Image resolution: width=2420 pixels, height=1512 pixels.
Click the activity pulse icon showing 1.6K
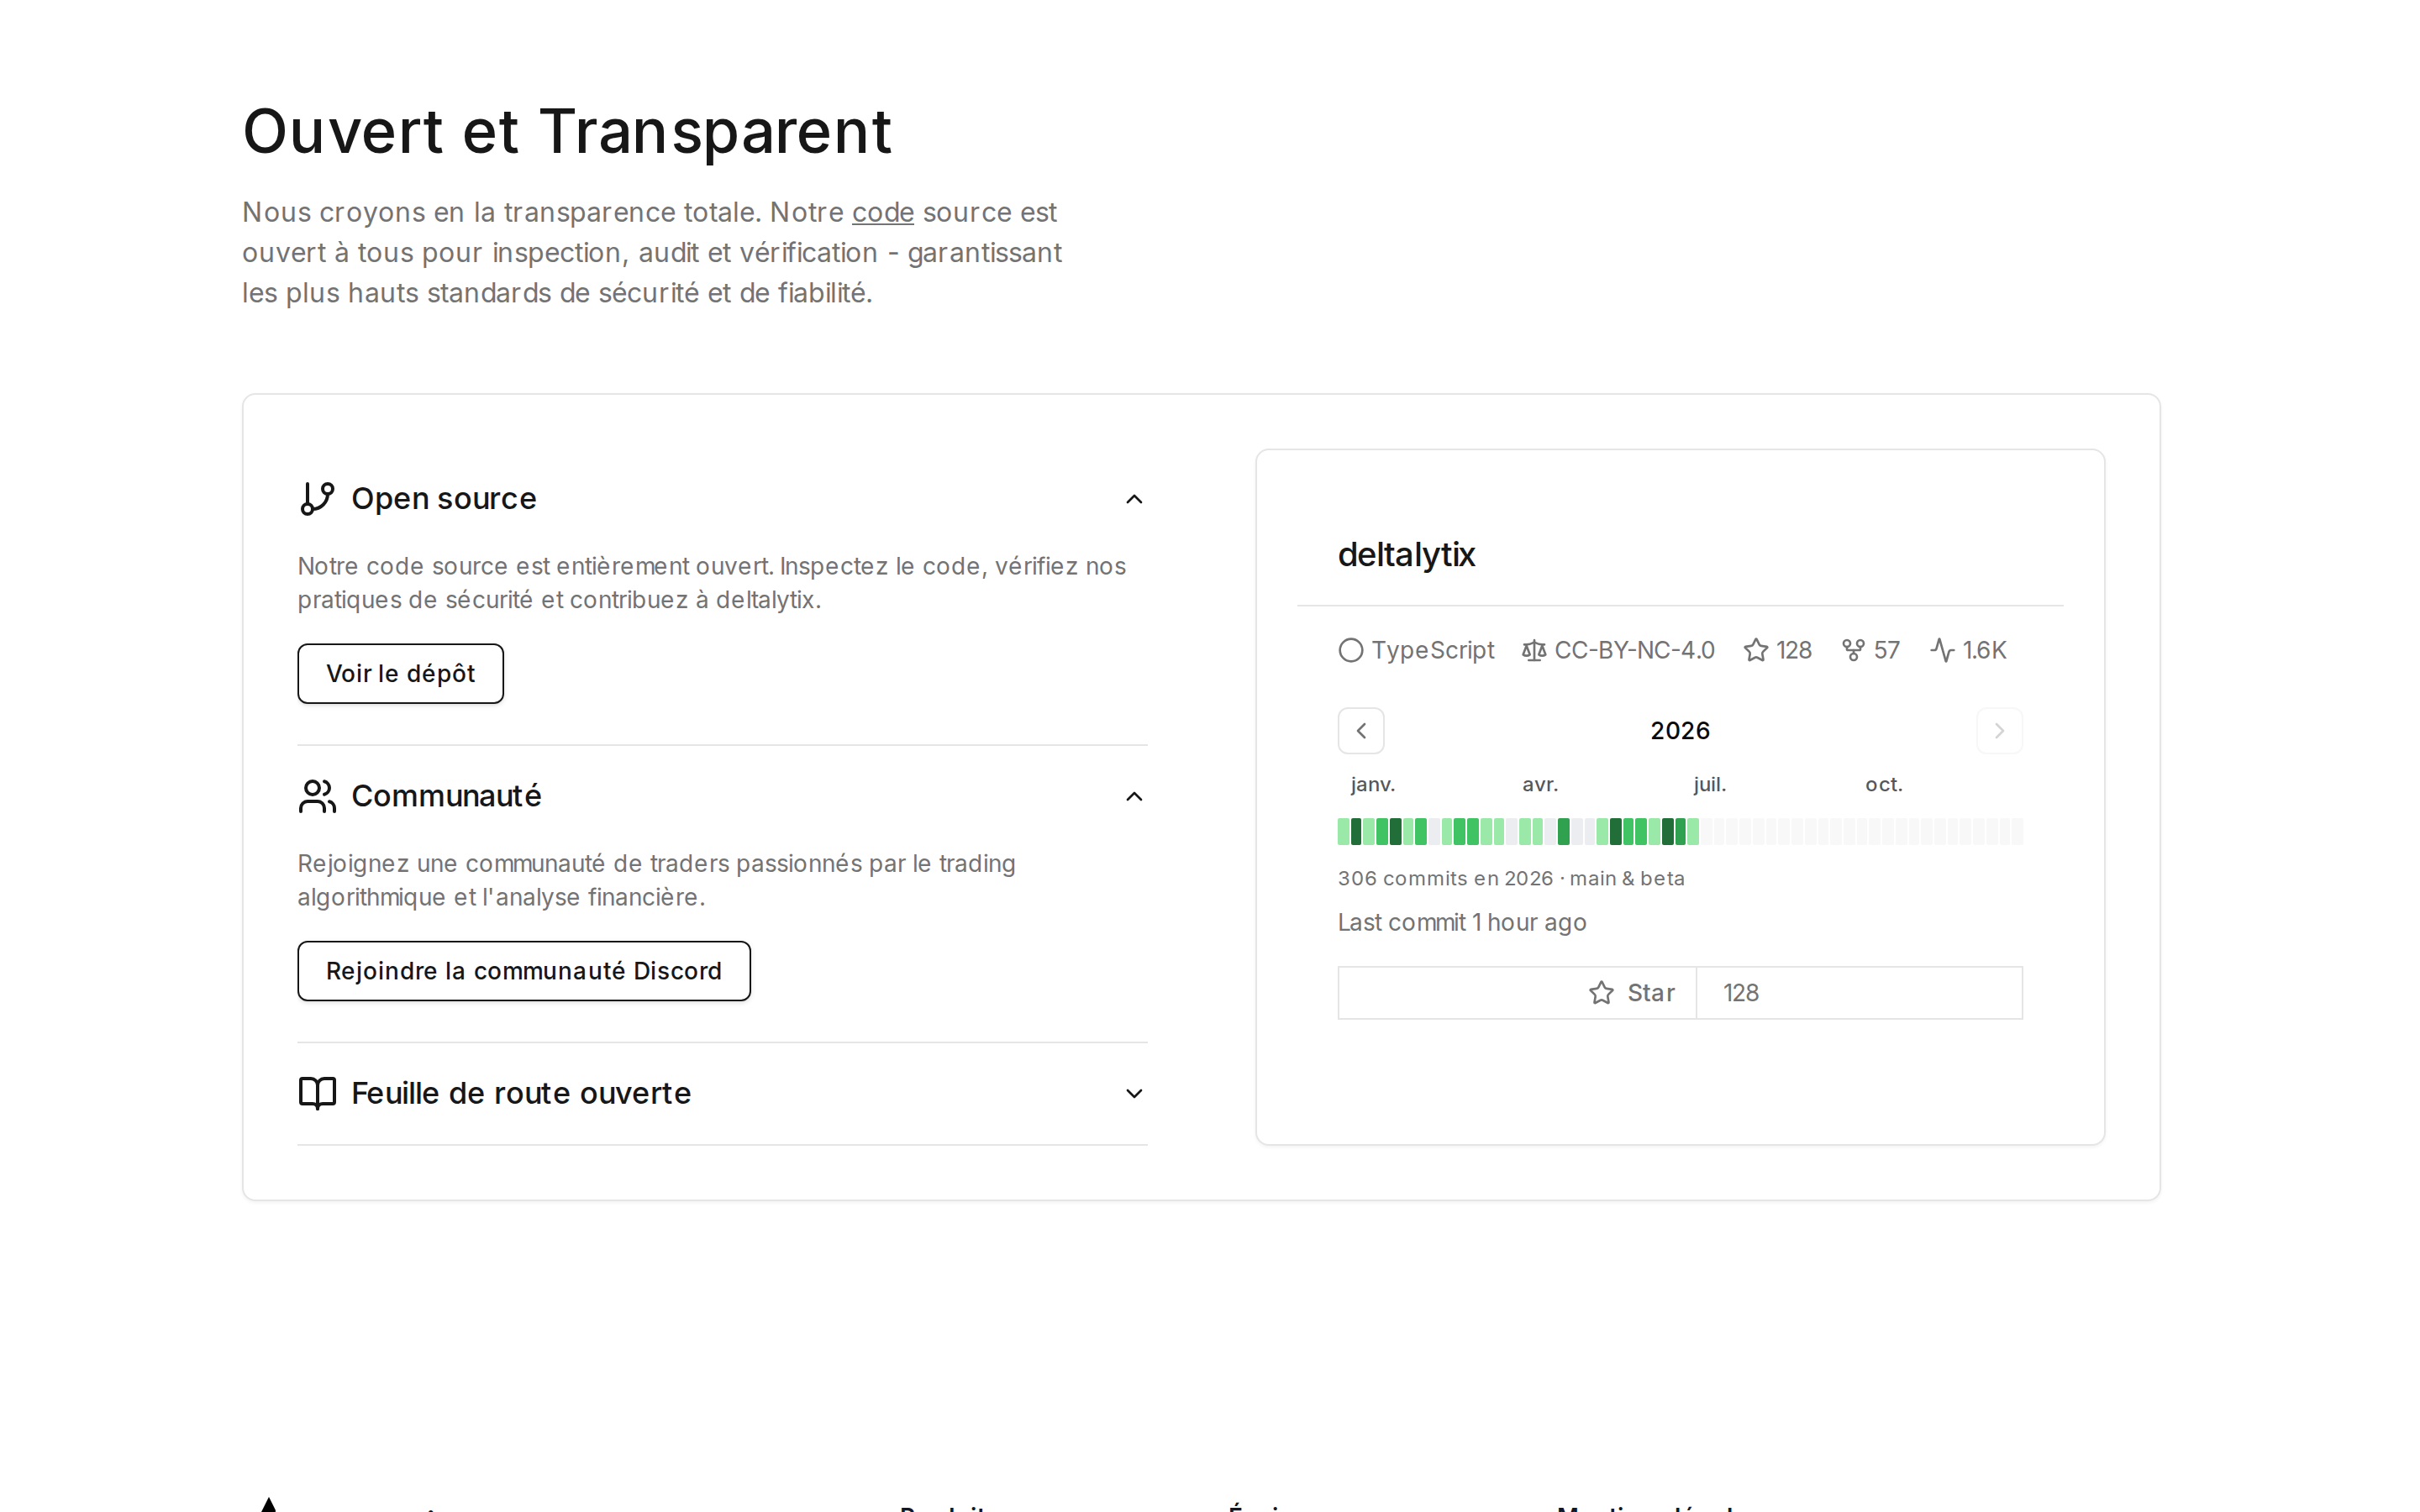point(1942,650)
